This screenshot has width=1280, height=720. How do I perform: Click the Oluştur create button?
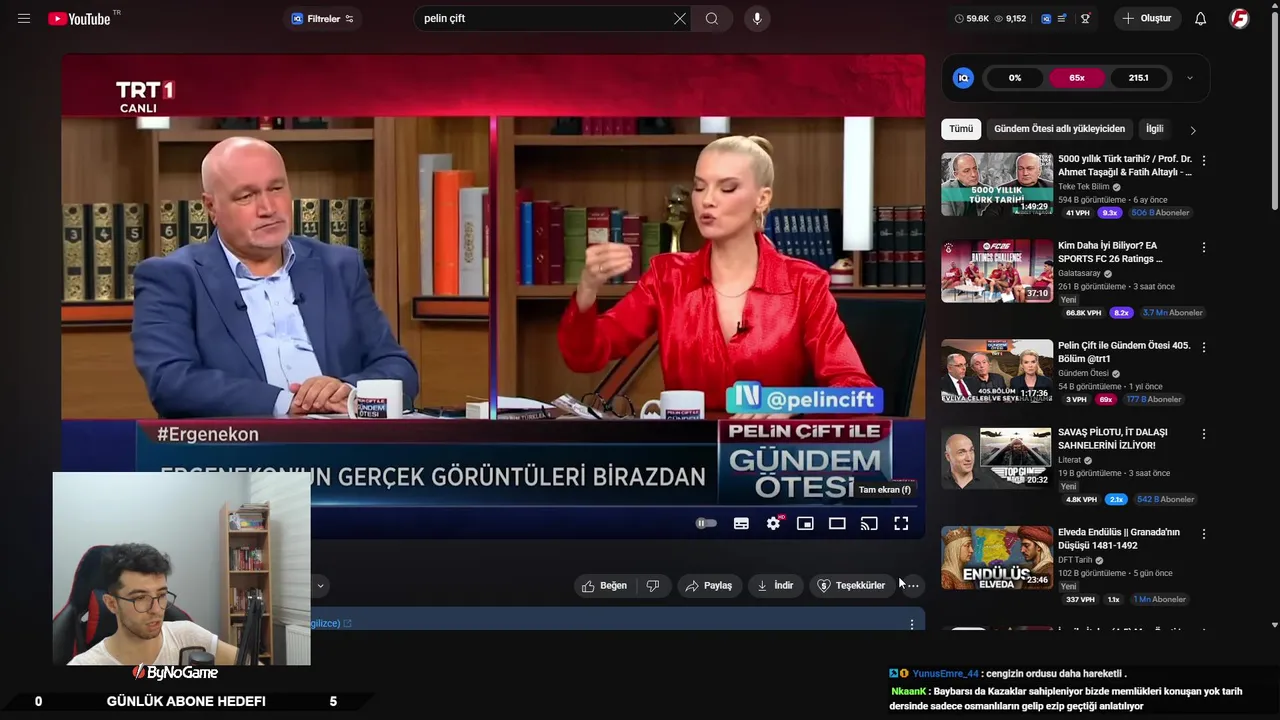(1148, 18)
